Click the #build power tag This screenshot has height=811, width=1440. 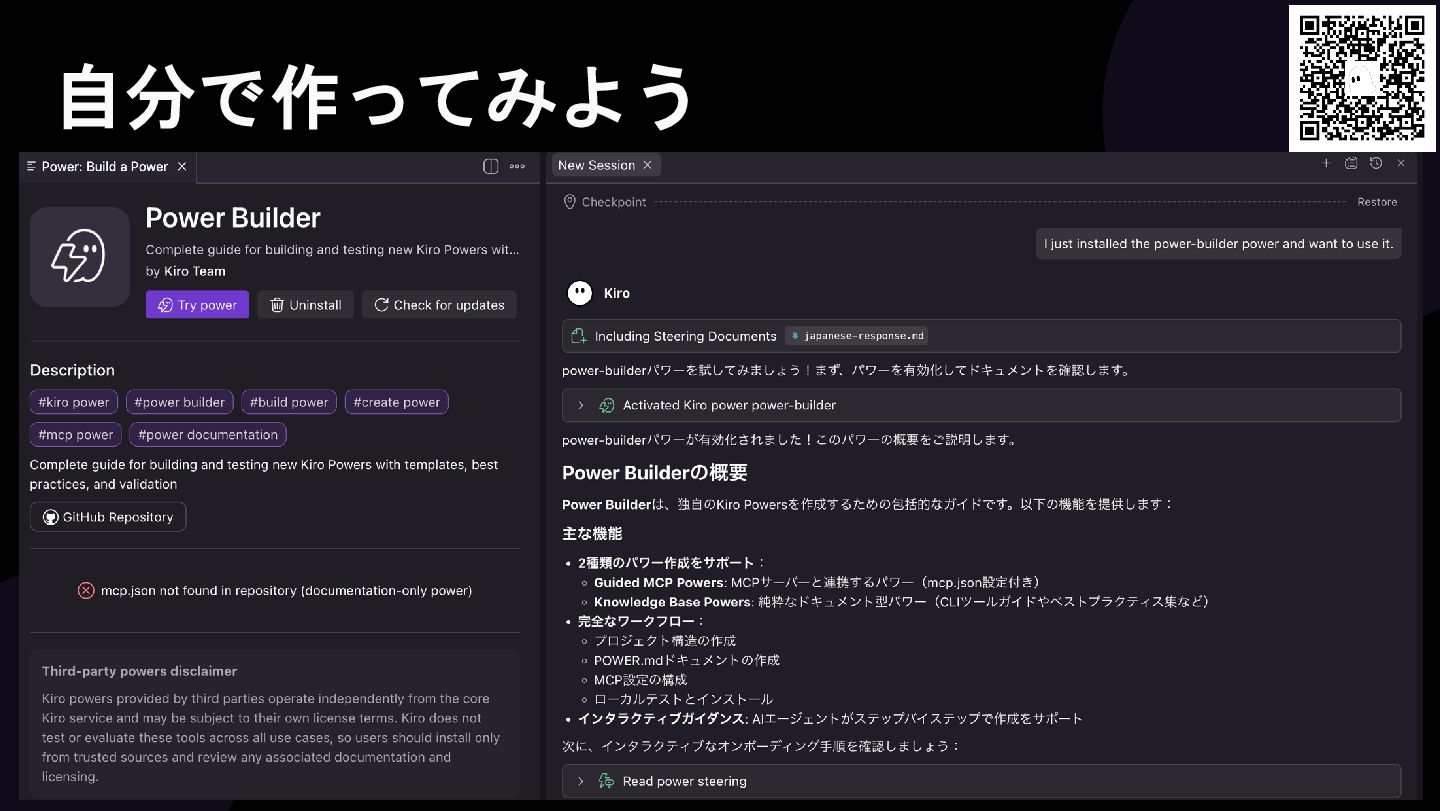click(289, 402)
